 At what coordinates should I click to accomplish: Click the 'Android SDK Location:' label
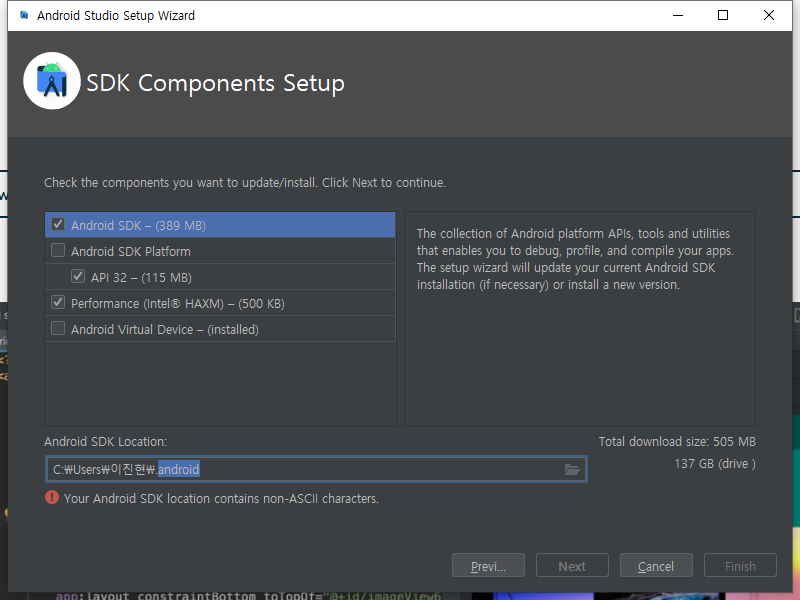(x=106, y=442)
